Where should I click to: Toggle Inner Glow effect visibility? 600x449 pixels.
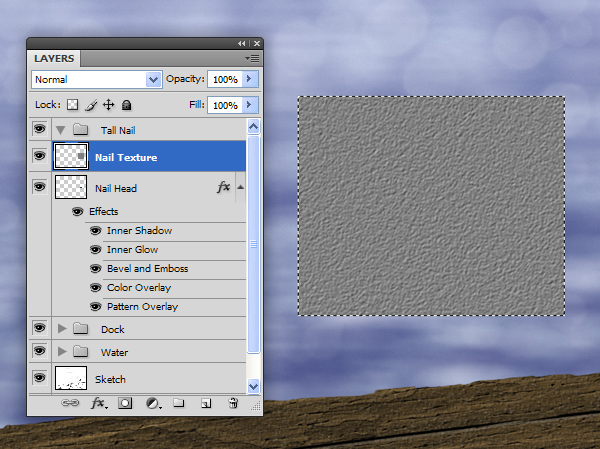click(96, 250)
